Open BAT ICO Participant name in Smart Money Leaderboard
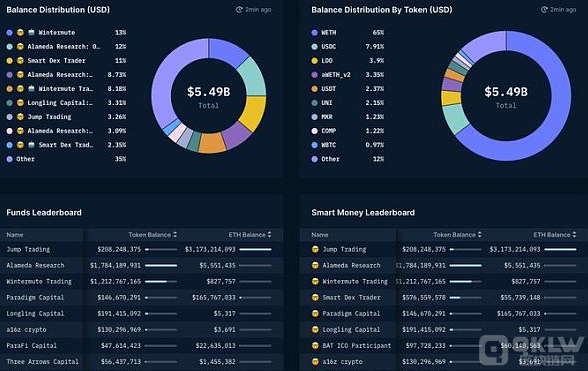This screenshot has width=588, height=371. 357,346
